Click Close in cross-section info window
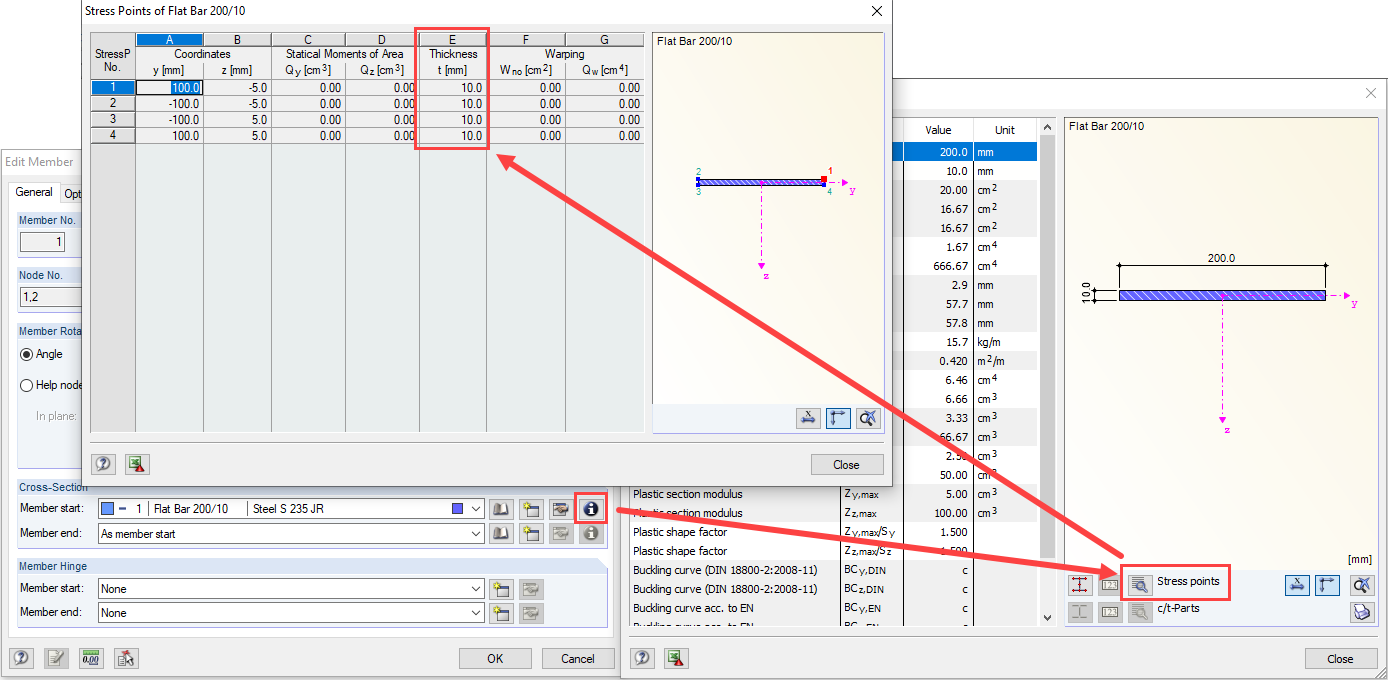This screenshot has width=1388, height=680. pos(1340,658)
